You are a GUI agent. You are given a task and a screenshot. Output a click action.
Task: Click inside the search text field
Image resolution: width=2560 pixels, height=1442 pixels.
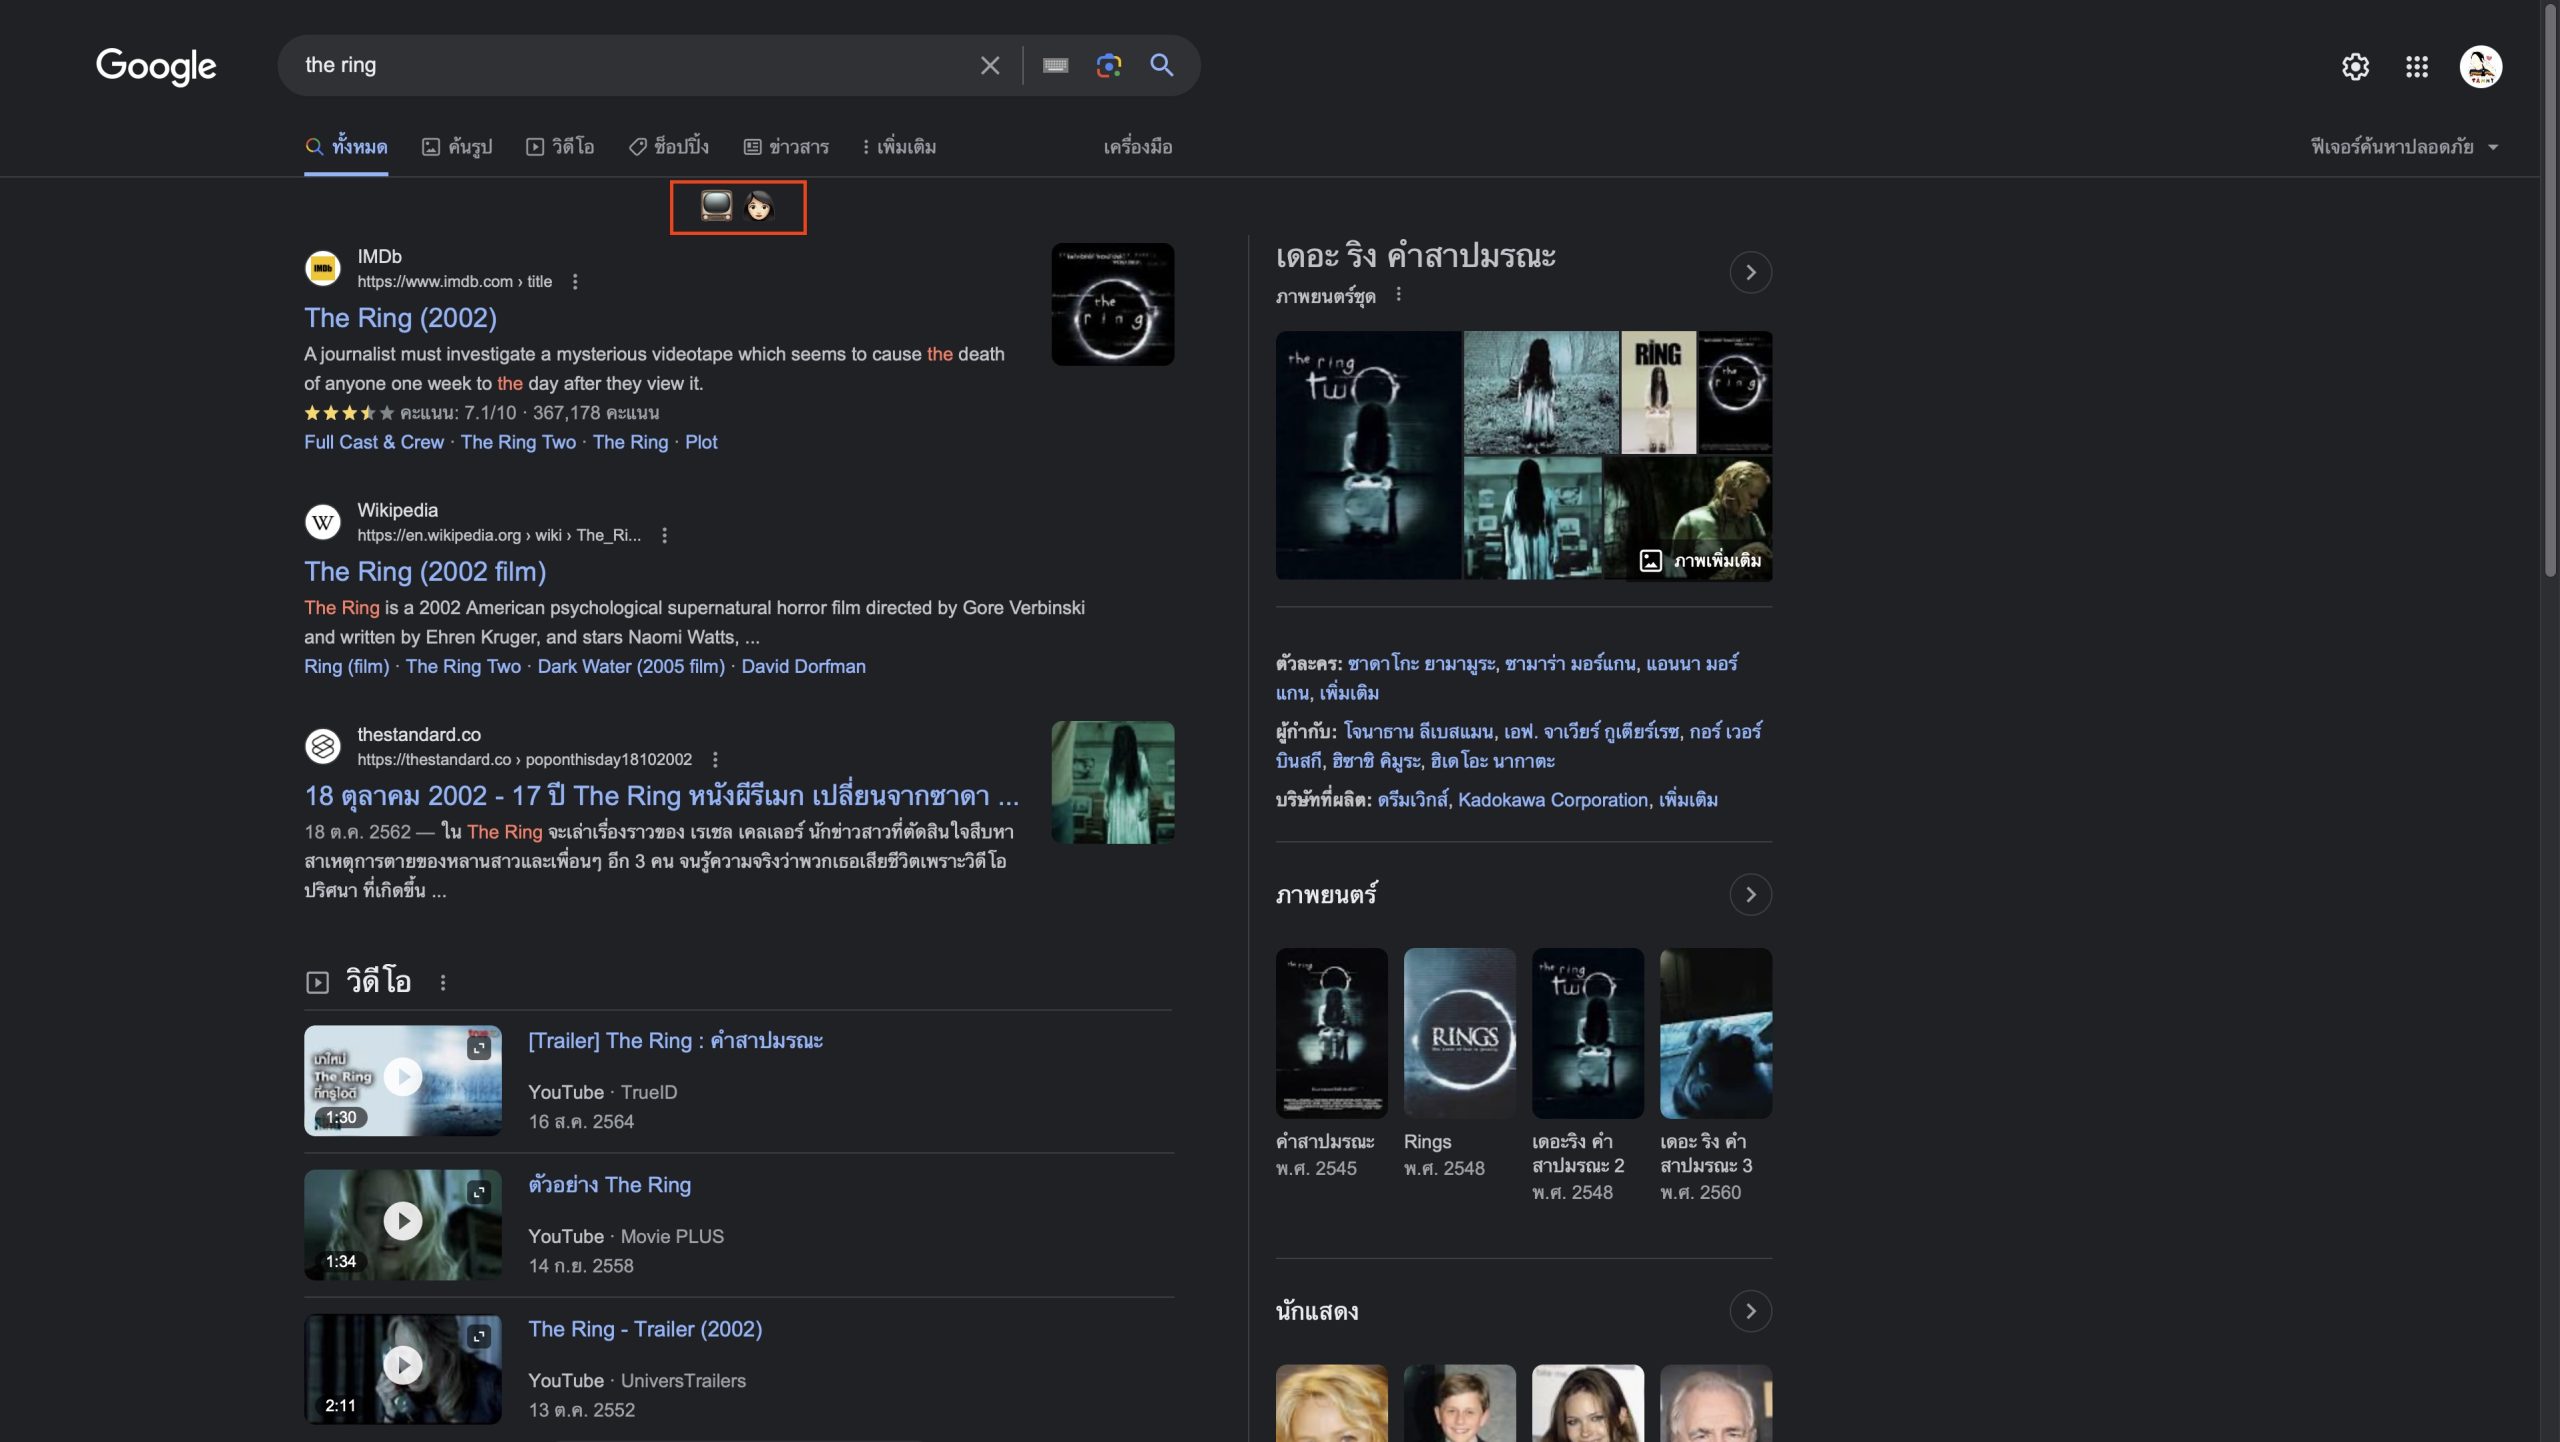click(620, 66)
